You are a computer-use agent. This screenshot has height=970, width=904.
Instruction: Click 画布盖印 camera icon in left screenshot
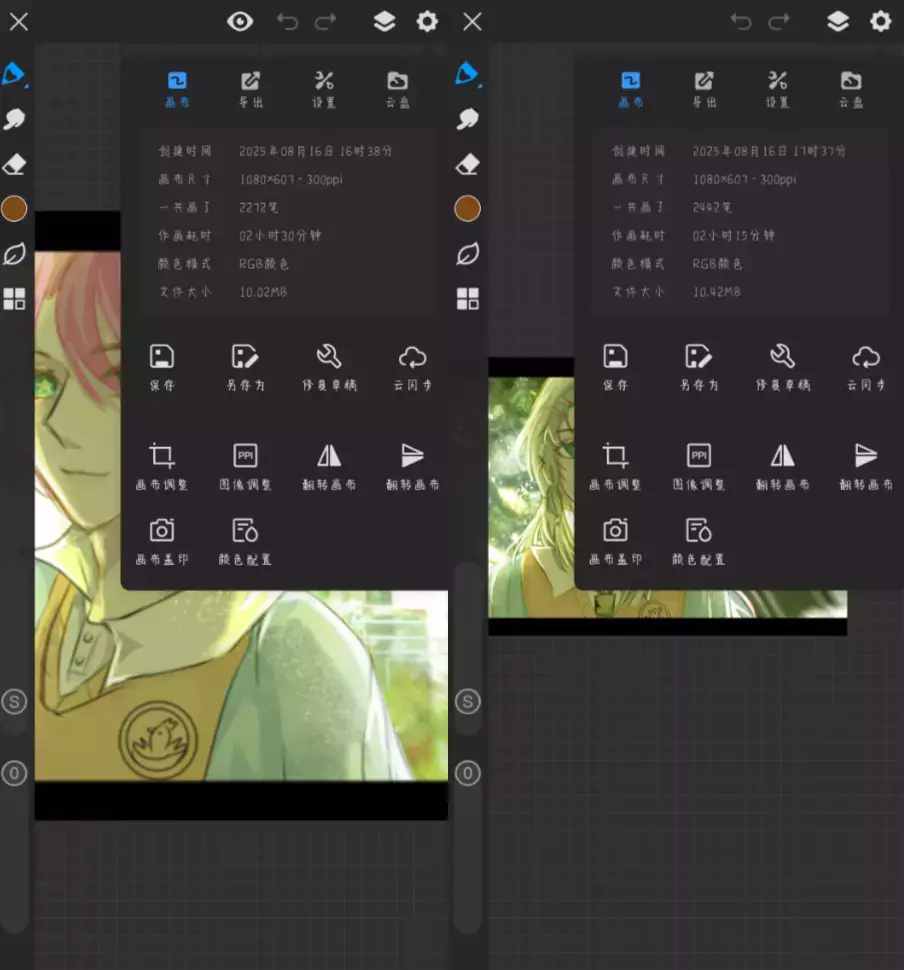coord(162,543)
